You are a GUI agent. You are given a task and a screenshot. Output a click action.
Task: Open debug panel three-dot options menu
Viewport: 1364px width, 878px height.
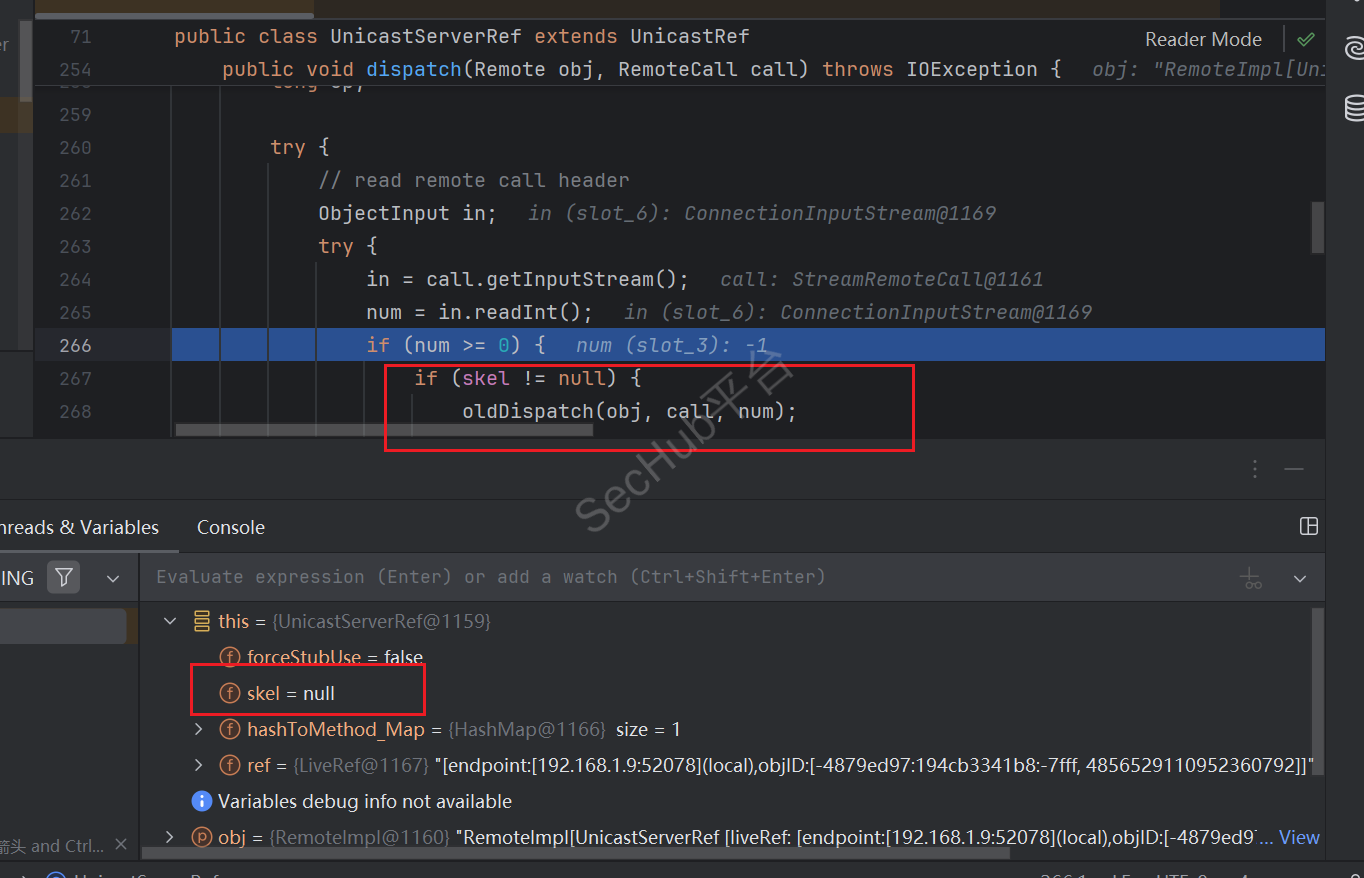click(1255, 469)
